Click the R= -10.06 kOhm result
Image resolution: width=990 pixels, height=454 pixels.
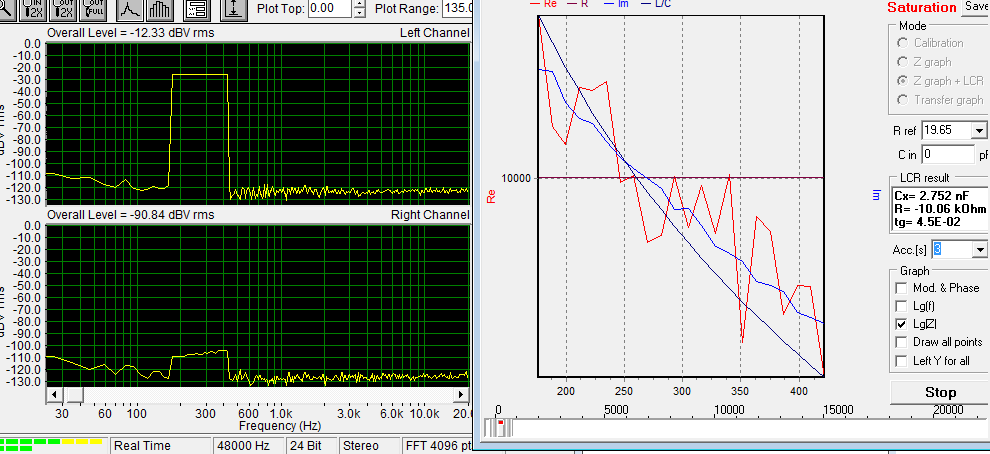(939, 208)
